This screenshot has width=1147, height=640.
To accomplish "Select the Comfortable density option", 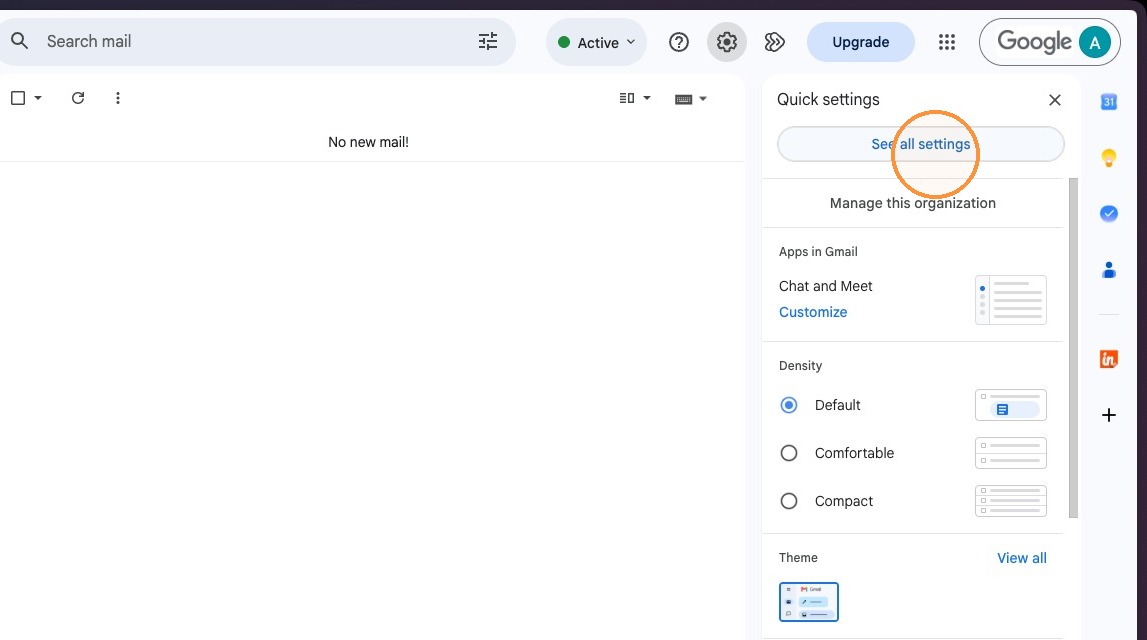I will point(789,453).
